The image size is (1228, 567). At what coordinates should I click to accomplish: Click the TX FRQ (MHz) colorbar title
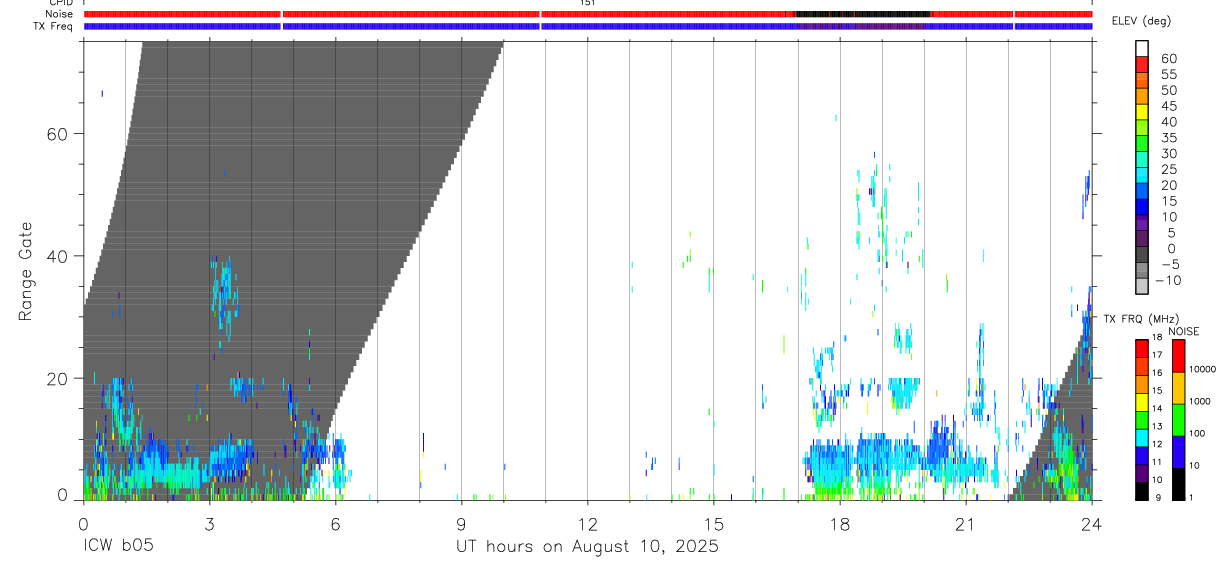[1140, 318]
